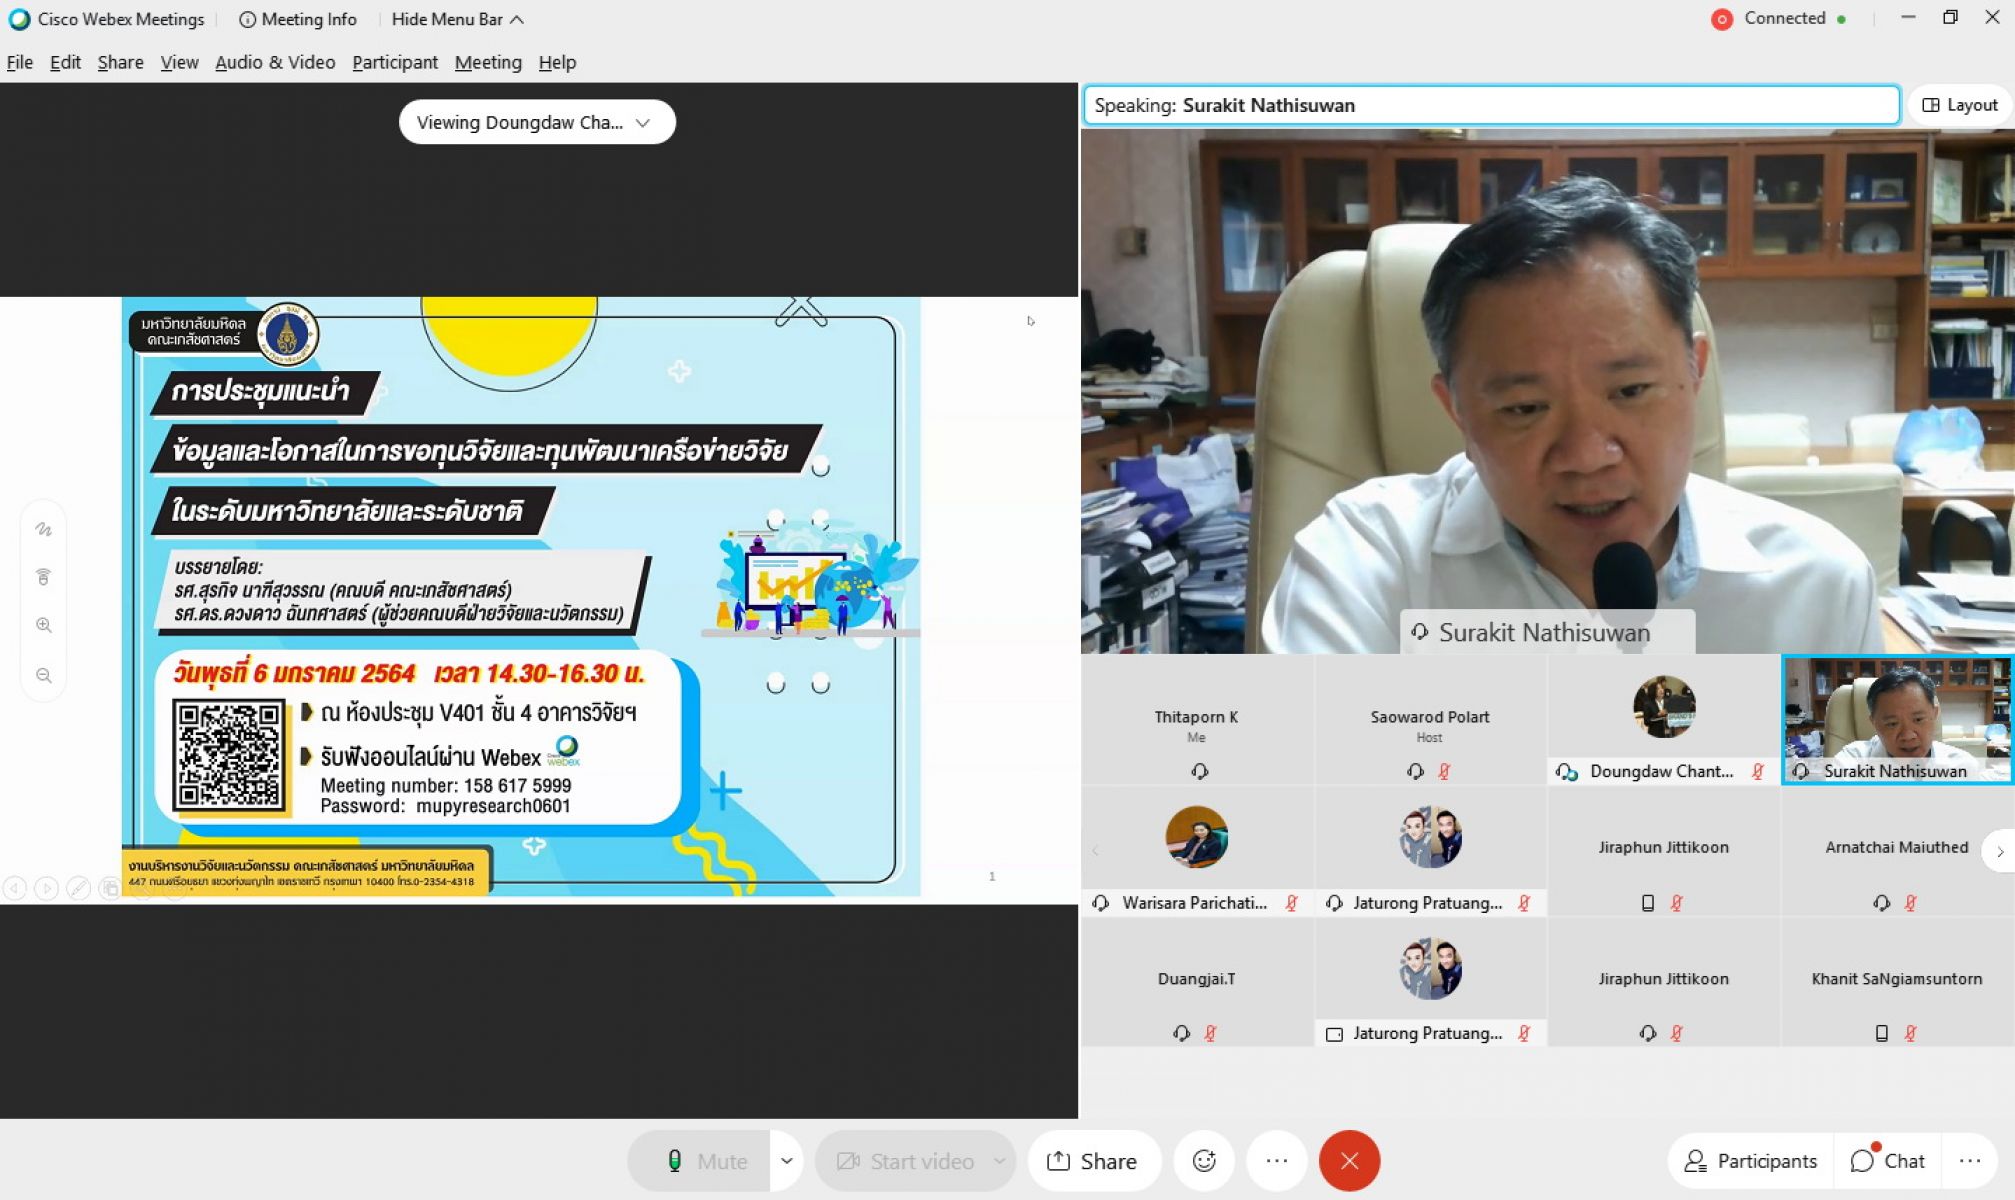Open the Participant menu
2015x1200 pixels.
point(395,62)
